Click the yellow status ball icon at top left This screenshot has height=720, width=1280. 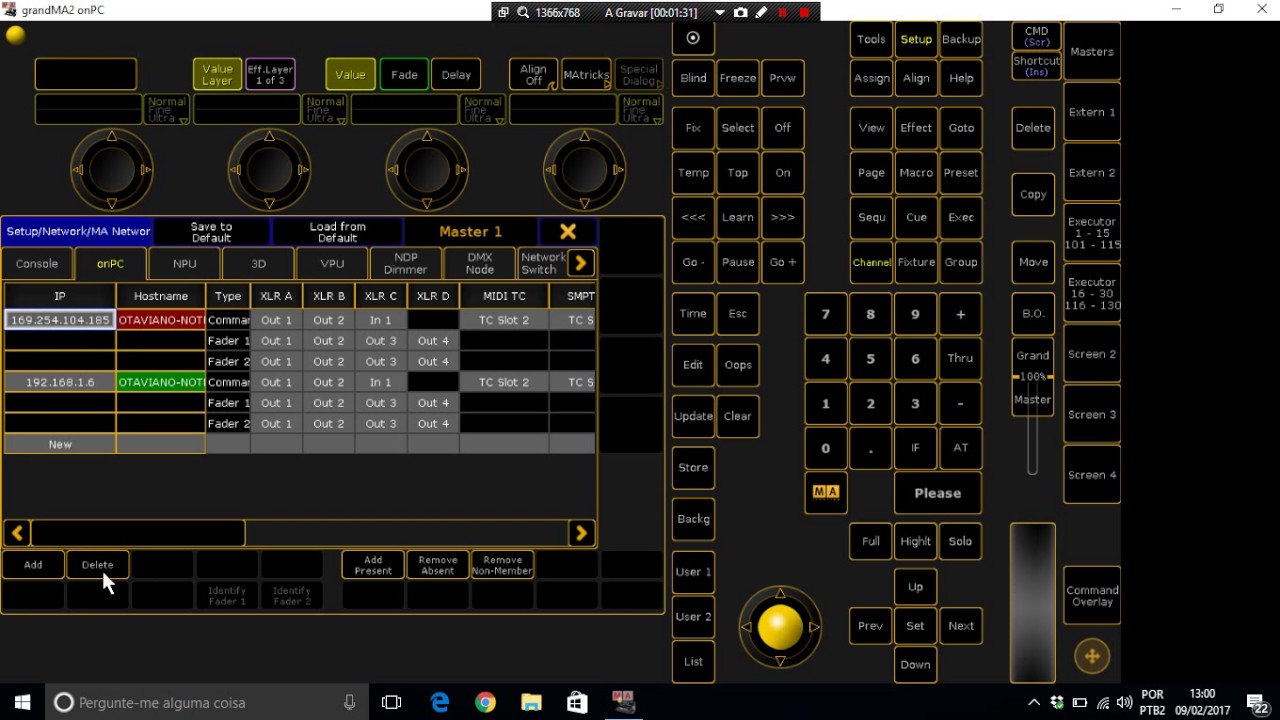(x=15, y=35)
